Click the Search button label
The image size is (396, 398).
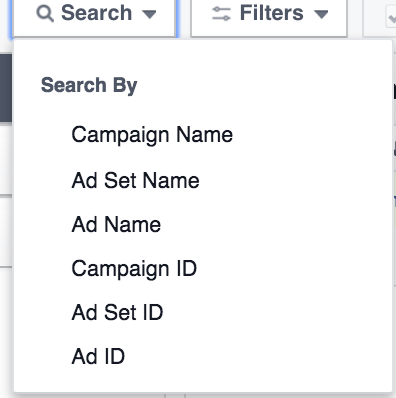[97, 13]
